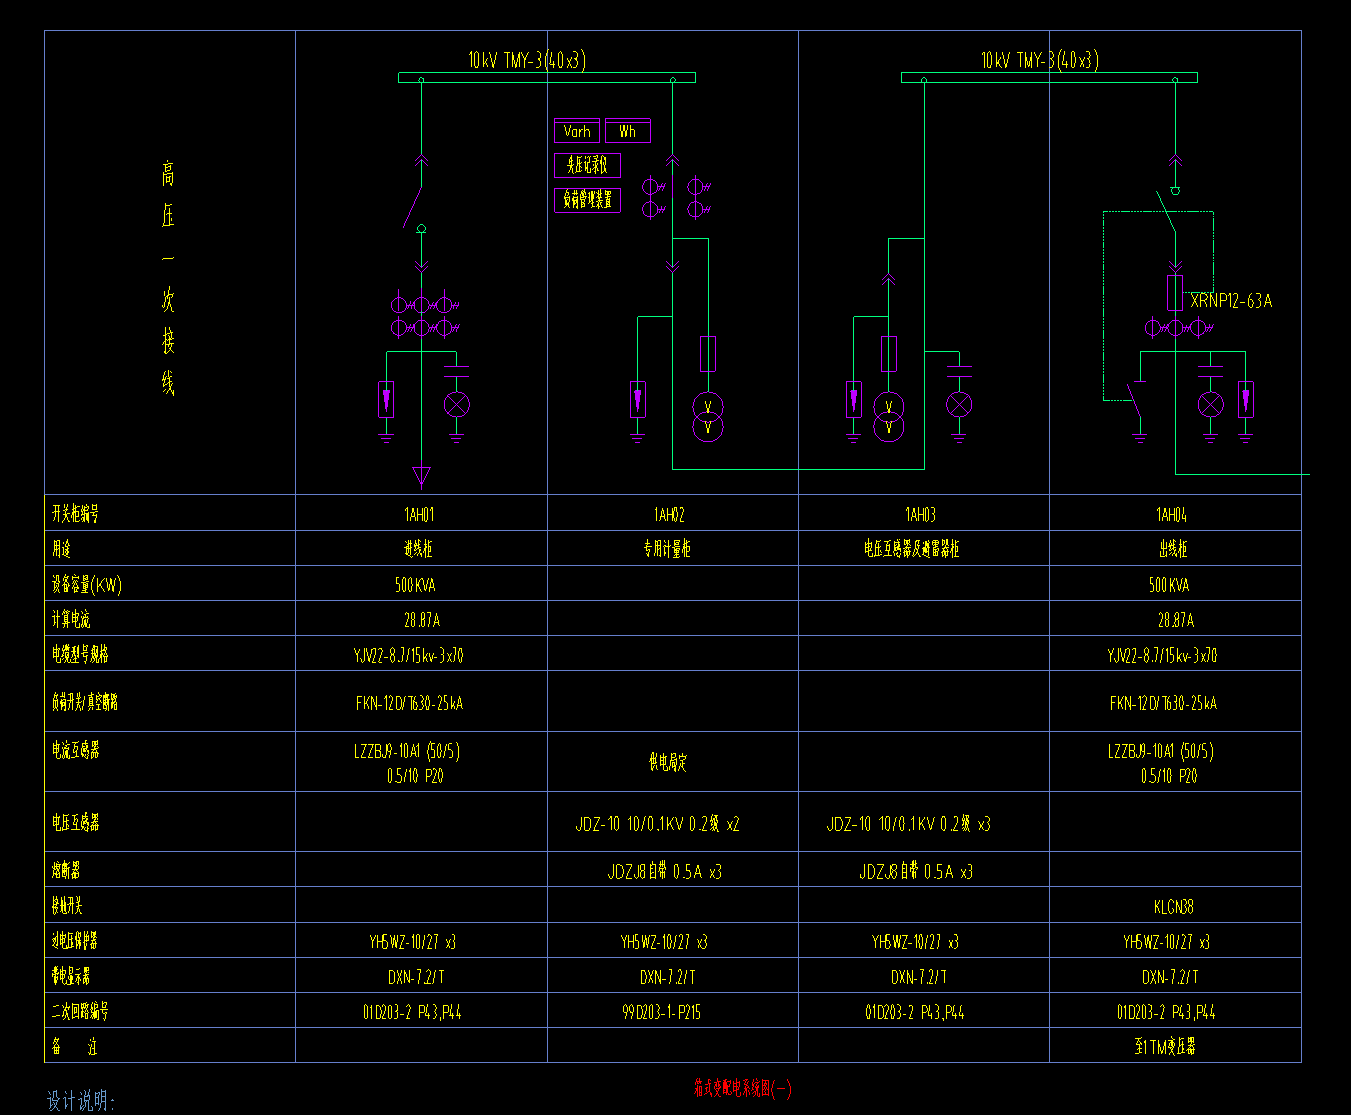Select the 设计说明 heading text
This screenshot has height=1115, width=1351.
coord(81,1102)
